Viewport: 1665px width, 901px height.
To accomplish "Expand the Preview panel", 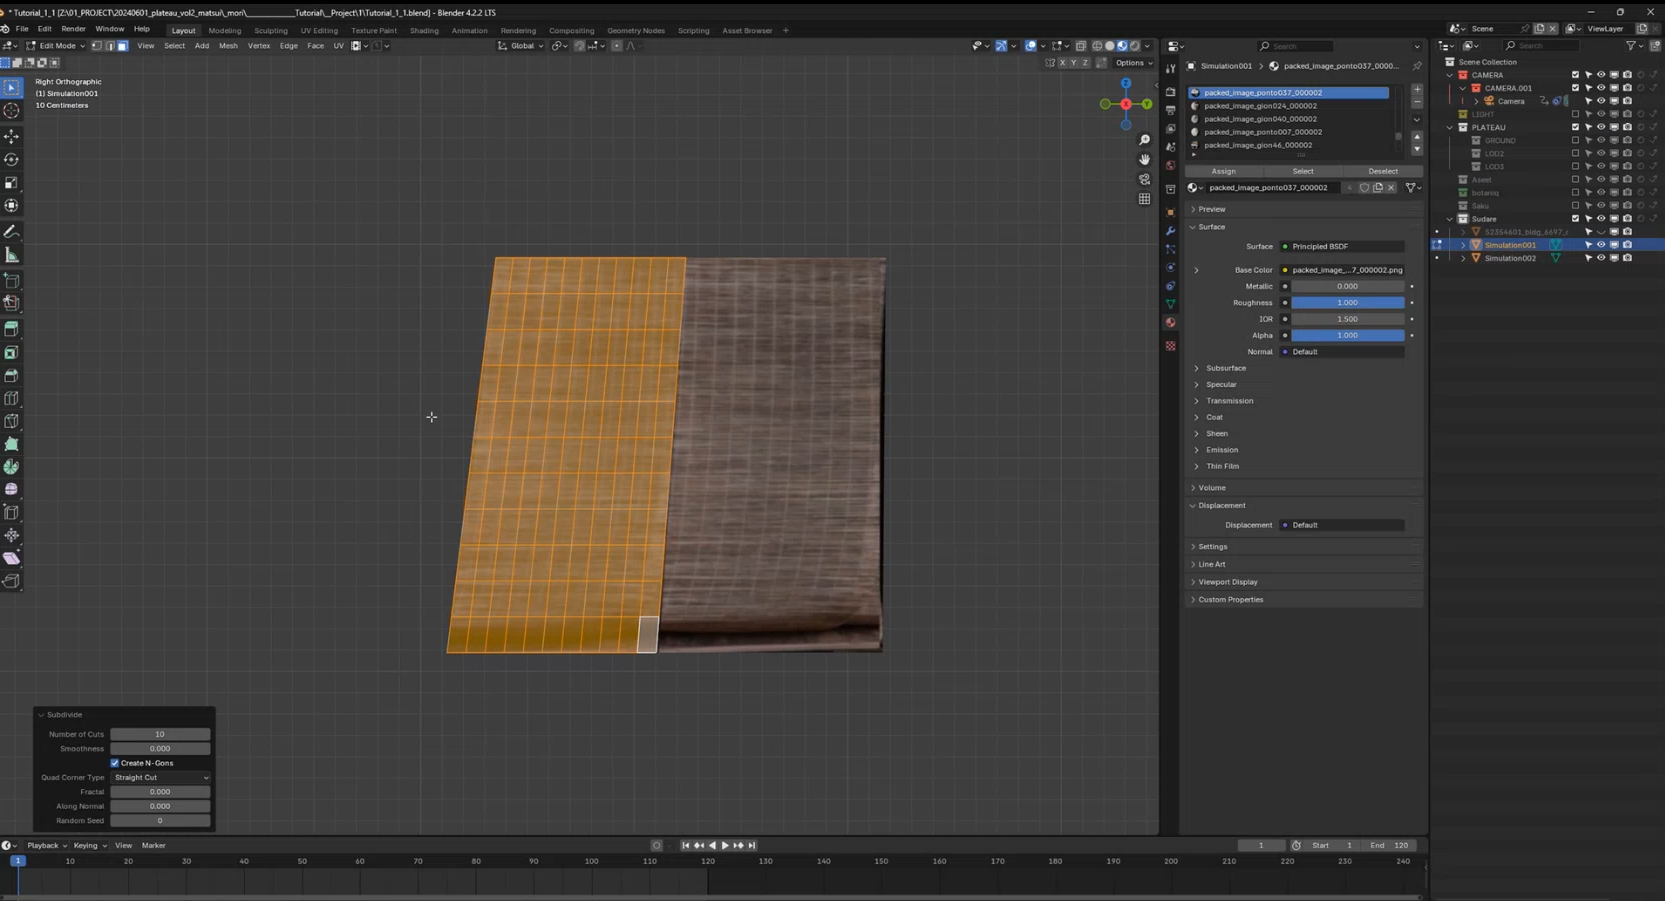I will coord(1212,209).
